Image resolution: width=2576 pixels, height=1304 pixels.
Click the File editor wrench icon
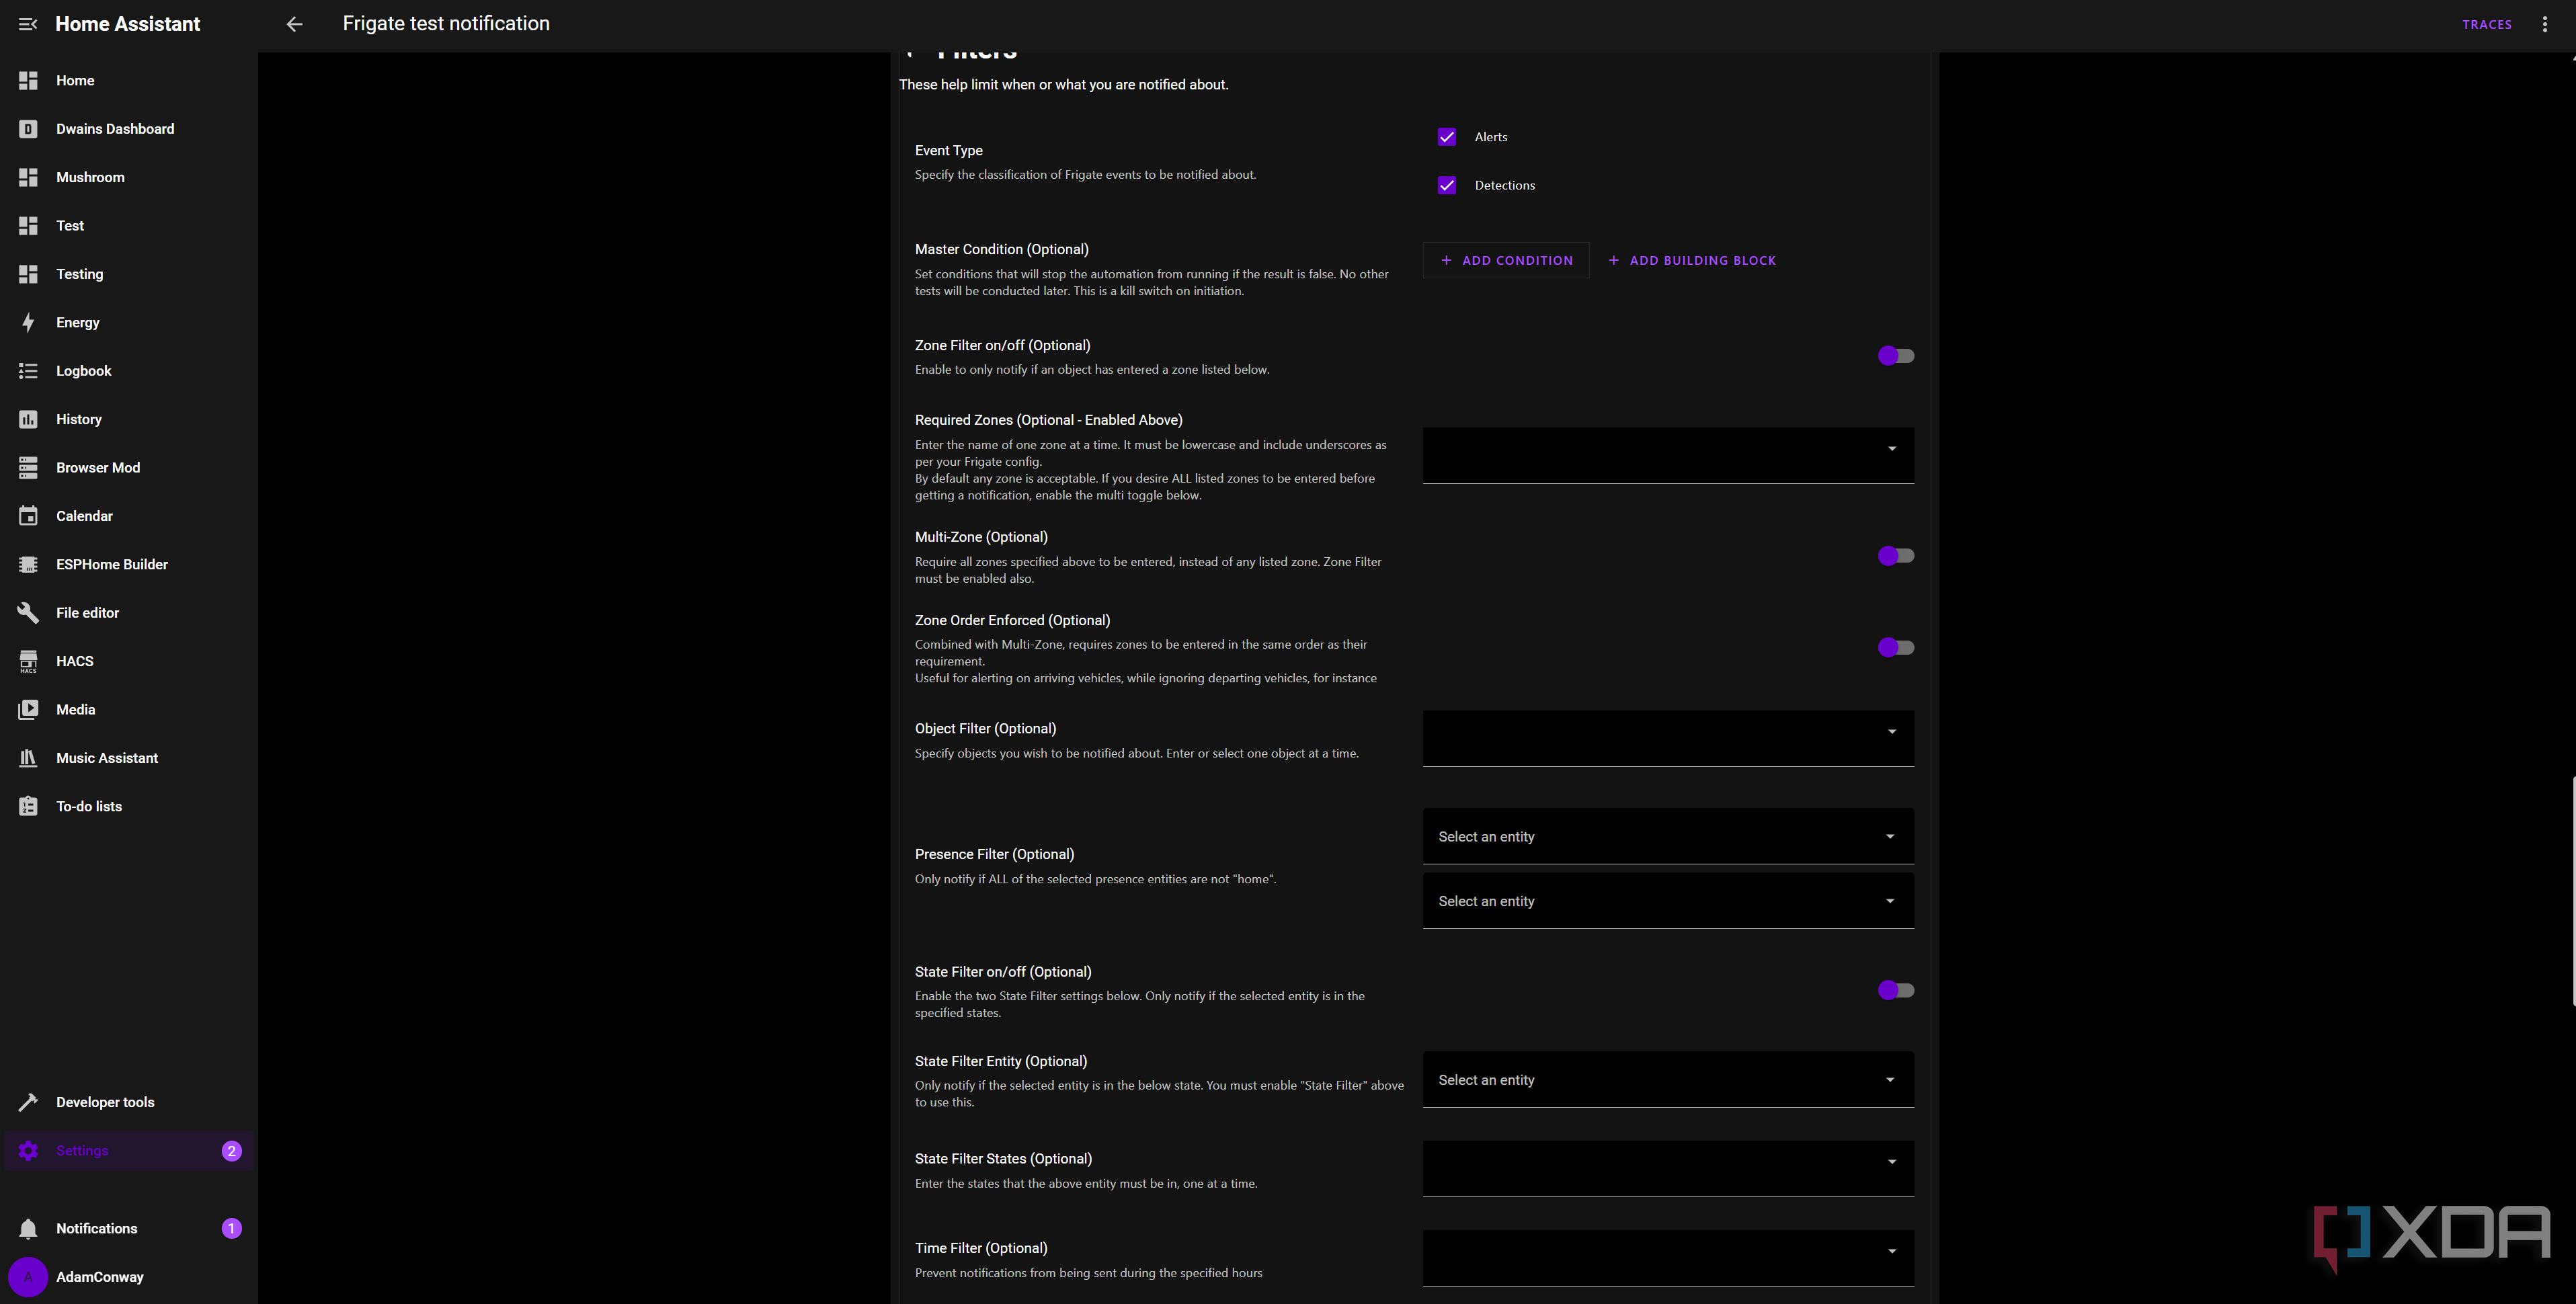coord(28,613)
